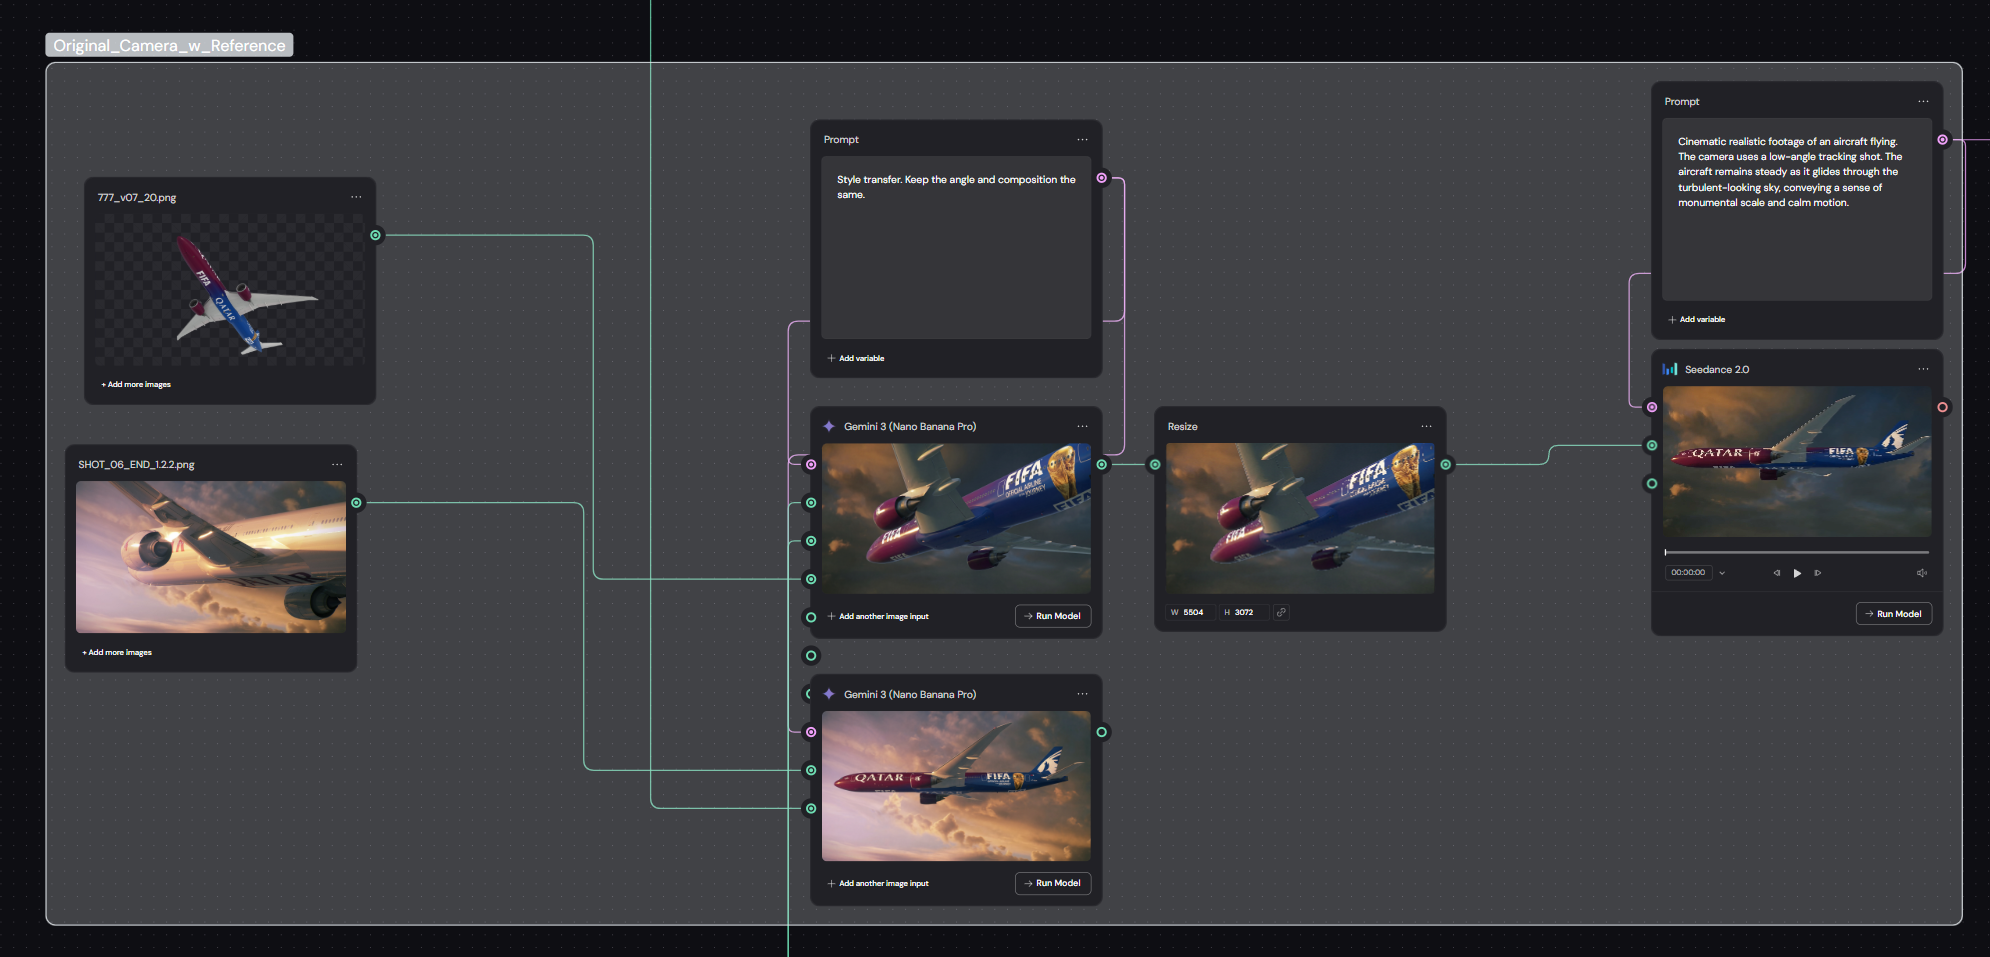1990x957 pixels.
Task: Step back one frame in Seedance video
Action: 1777,573
